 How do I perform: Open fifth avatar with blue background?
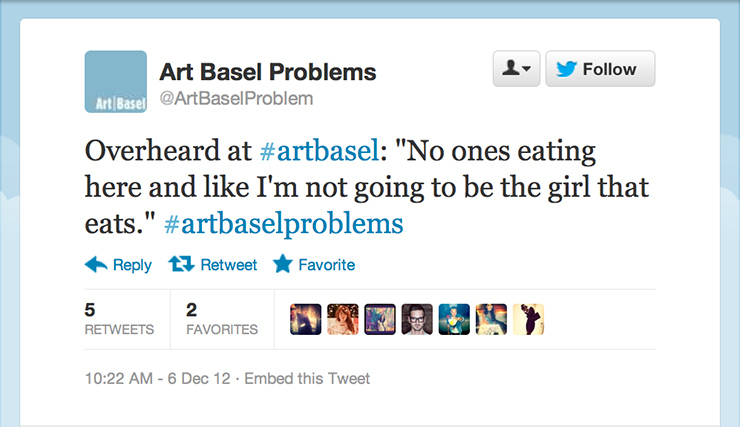click(x=454, y=319)
